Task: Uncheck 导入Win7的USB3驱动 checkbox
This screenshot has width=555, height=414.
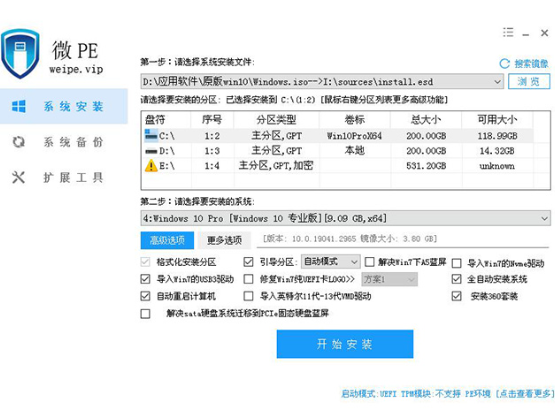Action: (x=145, y=279)
